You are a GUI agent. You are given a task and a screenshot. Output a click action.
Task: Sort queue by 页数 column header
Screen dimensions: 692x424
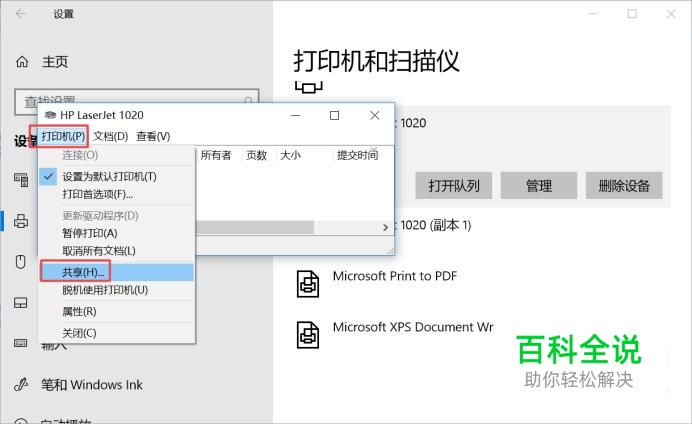256,155
